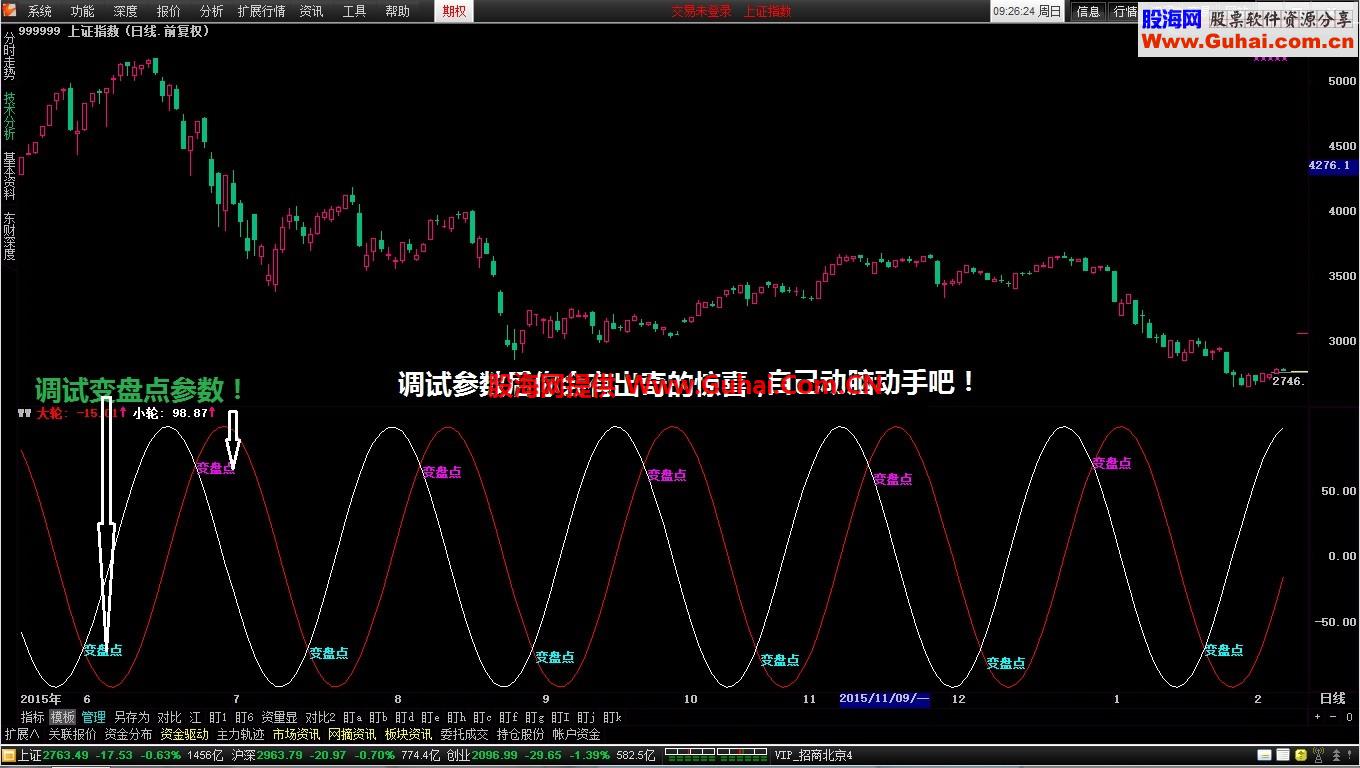The width and height of the screenshot is (1360, 768).
Task: Select the 东财深度 sidebar tab
Action: [x=9, y=236]
